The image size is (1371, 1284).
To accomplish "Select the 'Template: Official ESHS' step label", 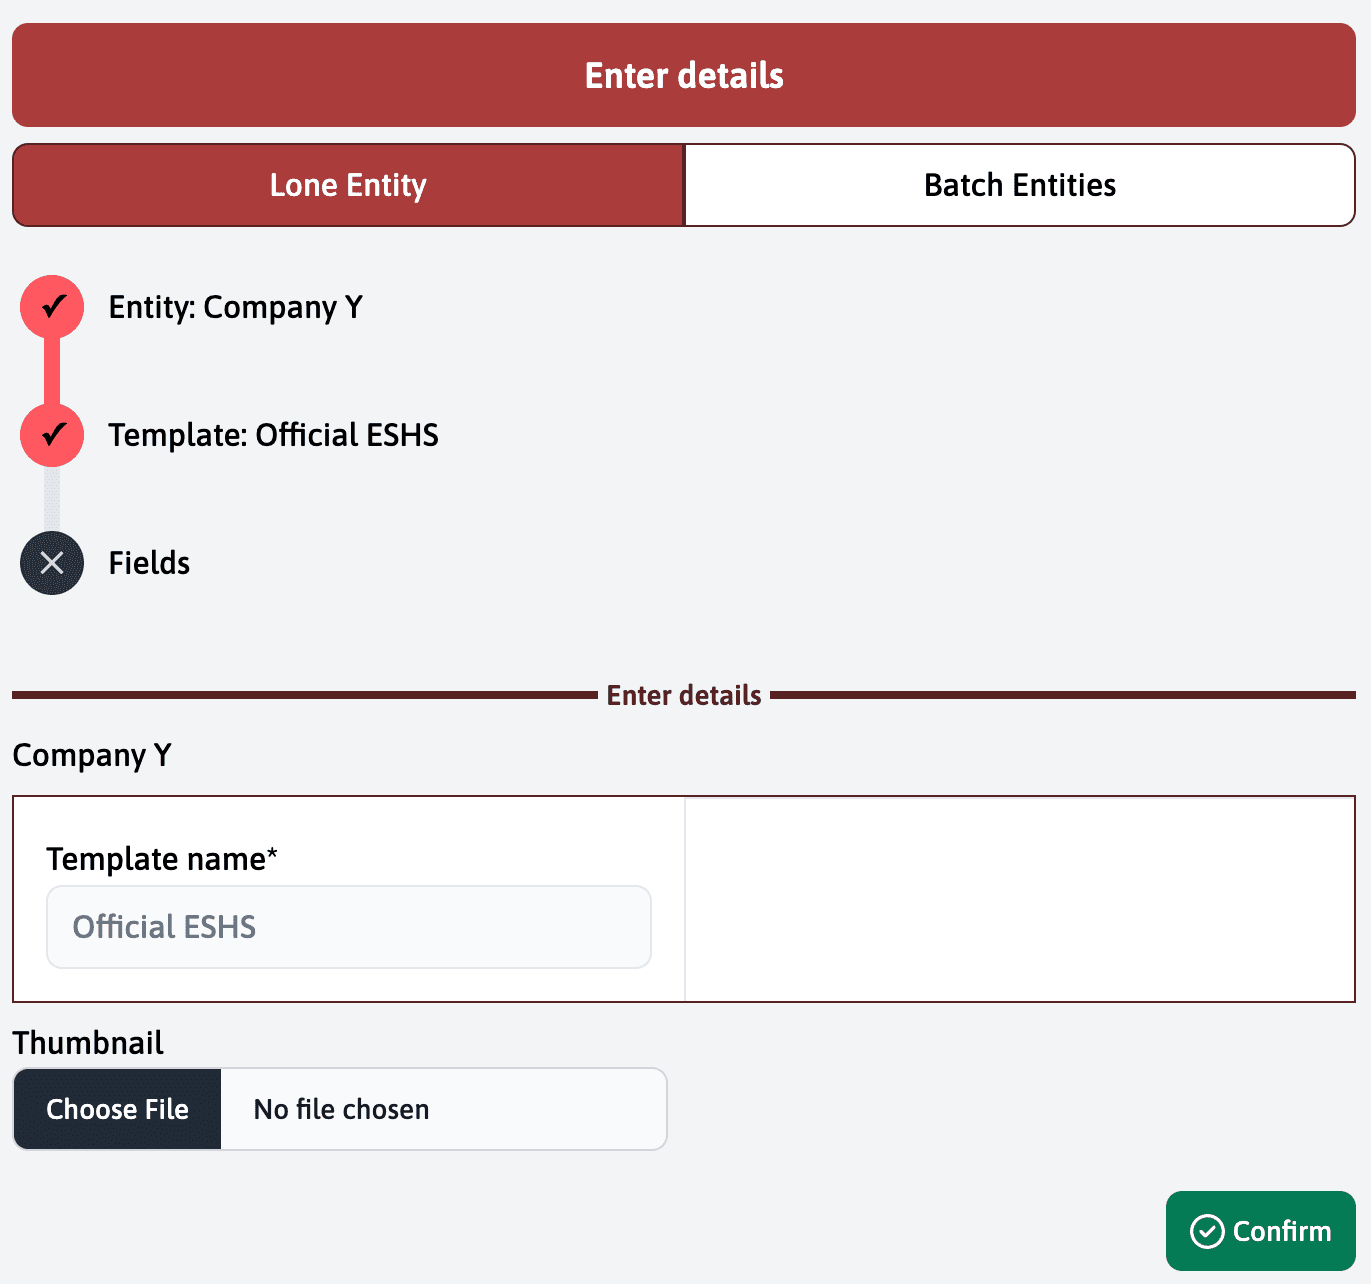I will tap(273, 435).
